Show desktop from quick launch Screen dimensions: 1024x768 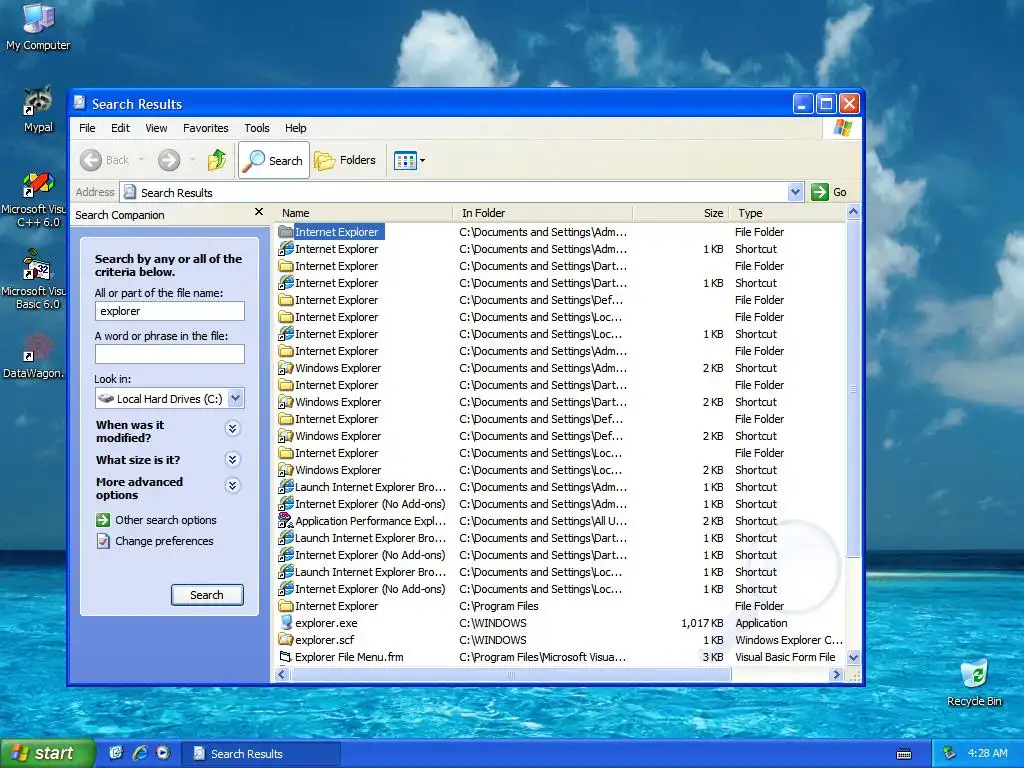tap(116, 753)
